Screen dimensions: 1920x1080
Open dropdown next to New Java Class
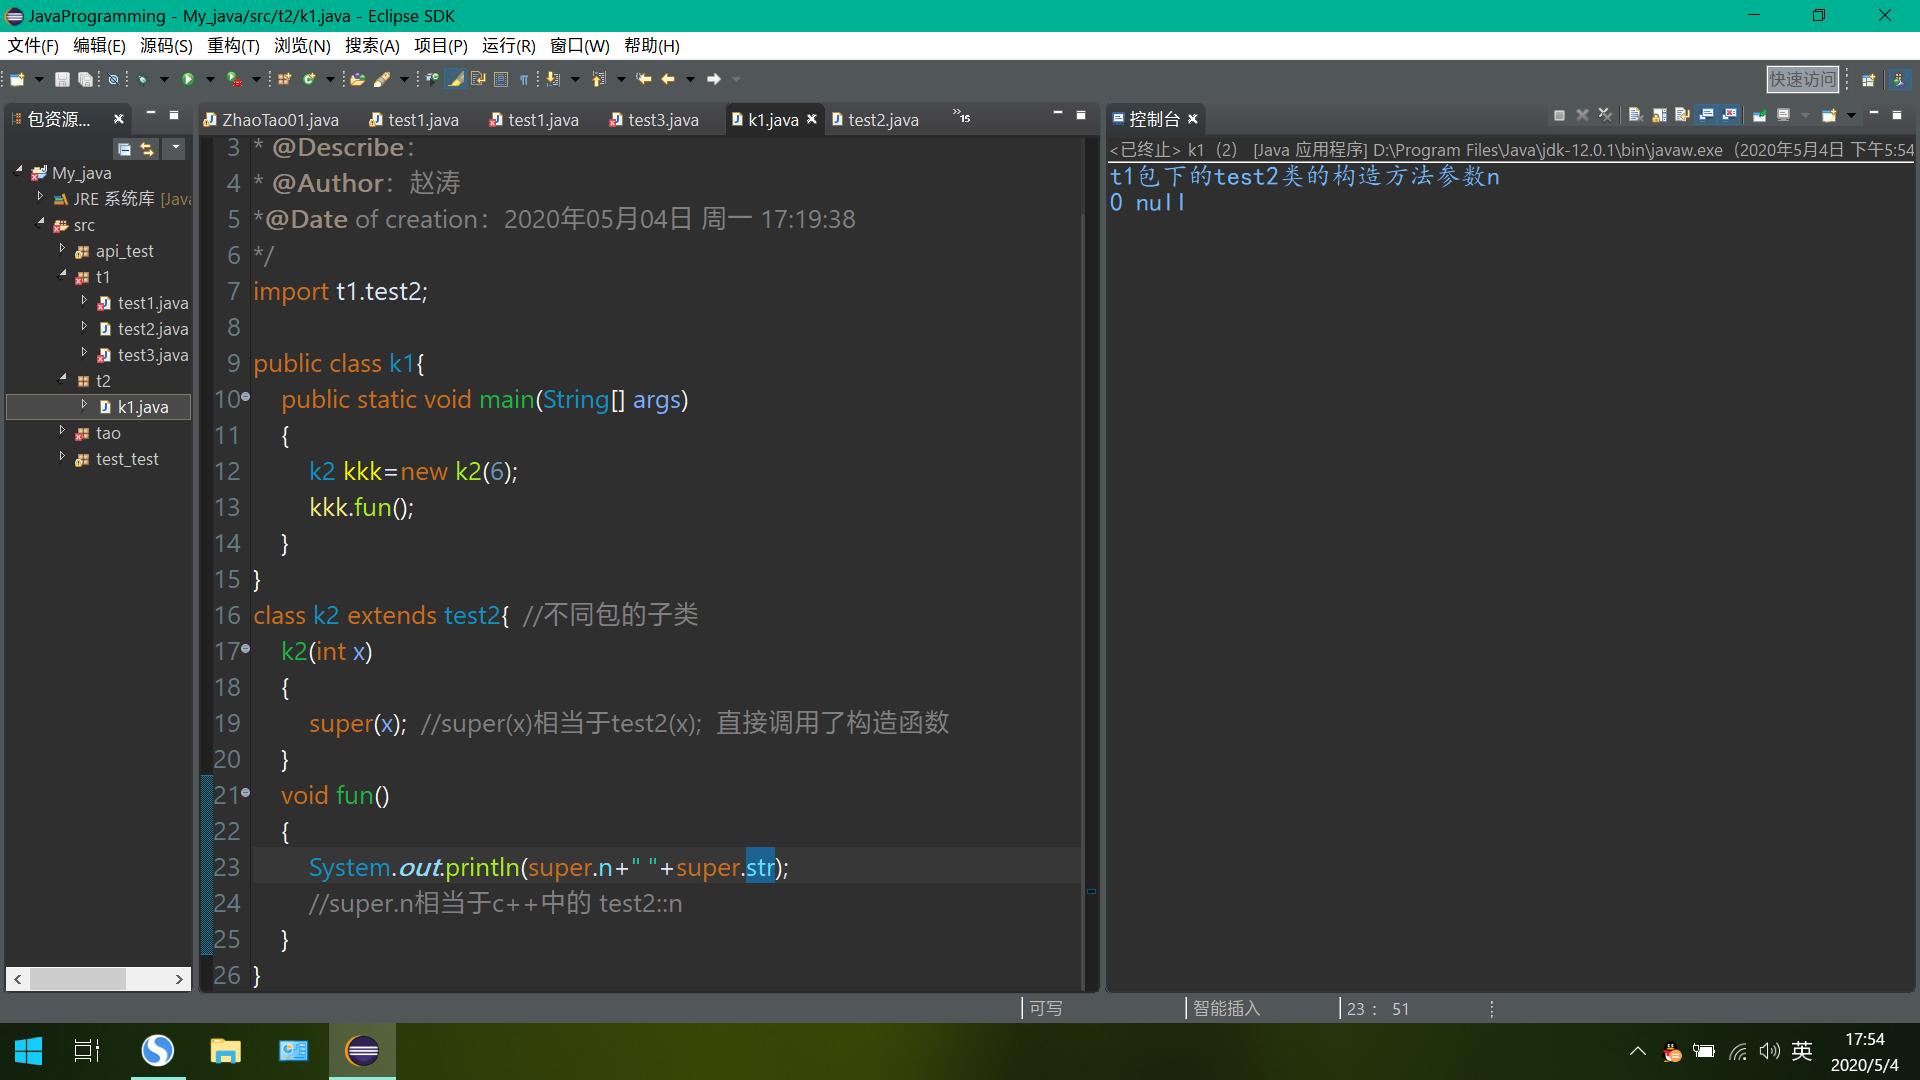(330, 79)
